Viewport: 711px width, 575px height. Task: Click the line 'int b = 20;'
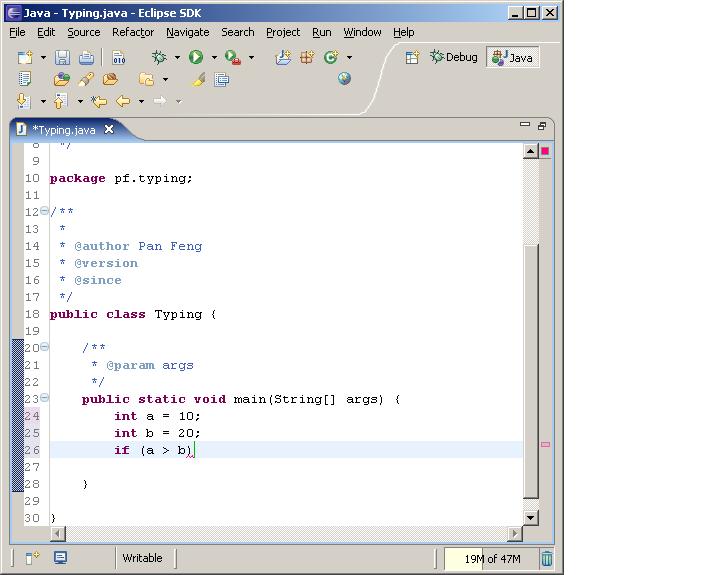[156, 433]
